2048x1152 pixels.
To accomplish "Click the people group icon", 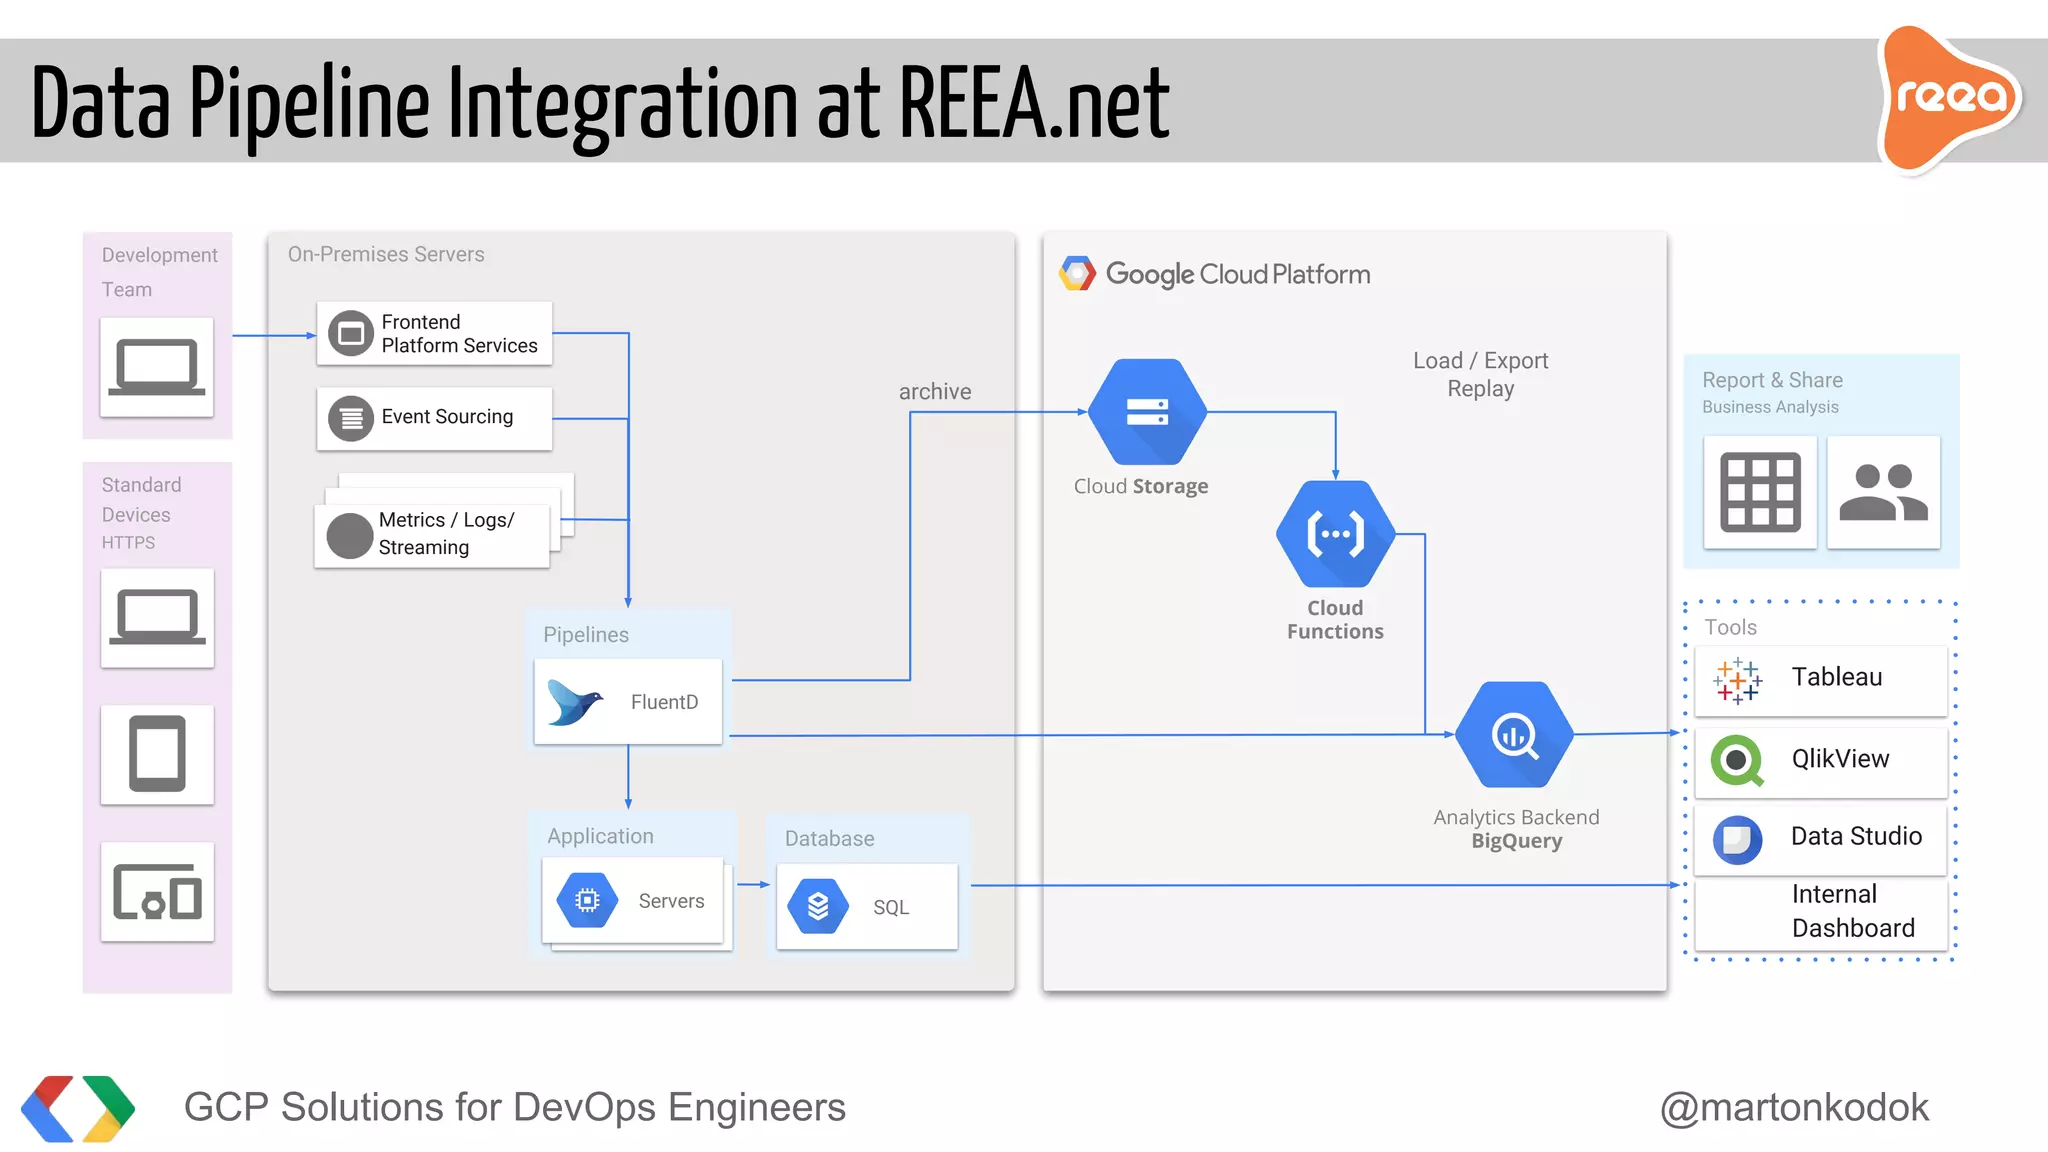I will [1883, 492].
